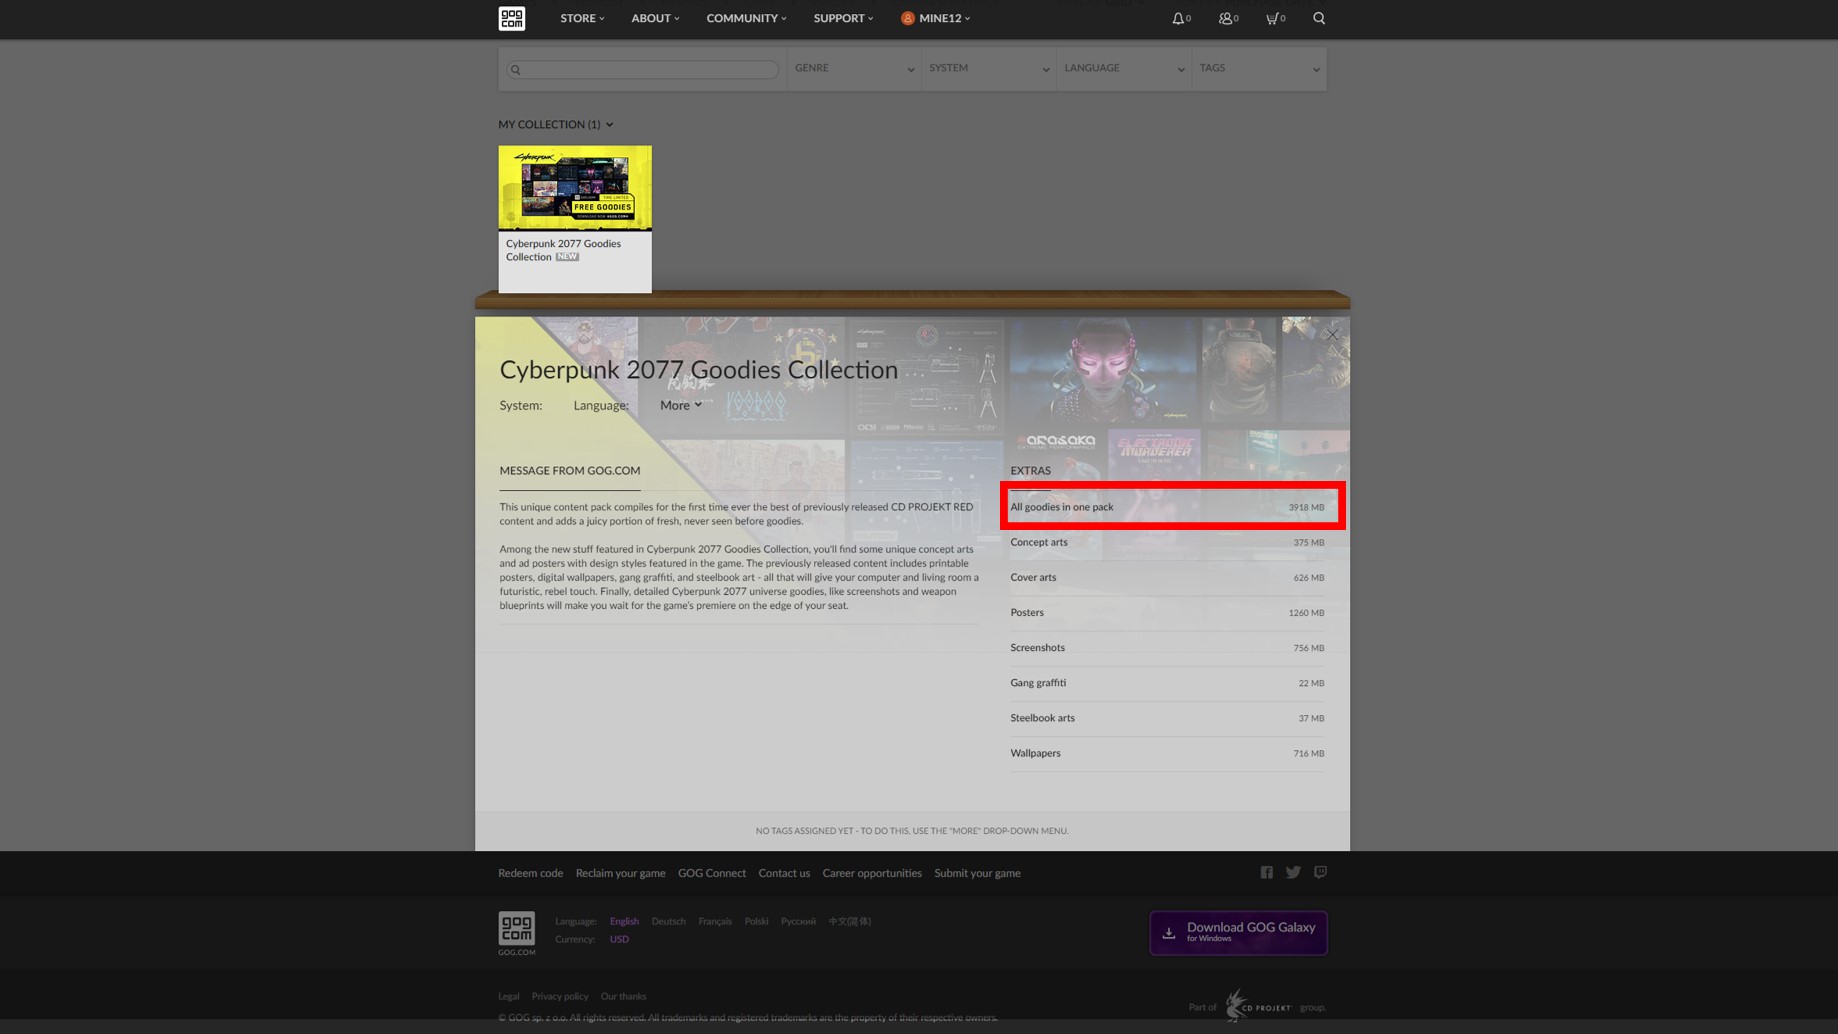Screen dimensions: 1838x1034
Task: Open the shopping cart icon
Action: pyautogui.click(x=1272, y=18)
